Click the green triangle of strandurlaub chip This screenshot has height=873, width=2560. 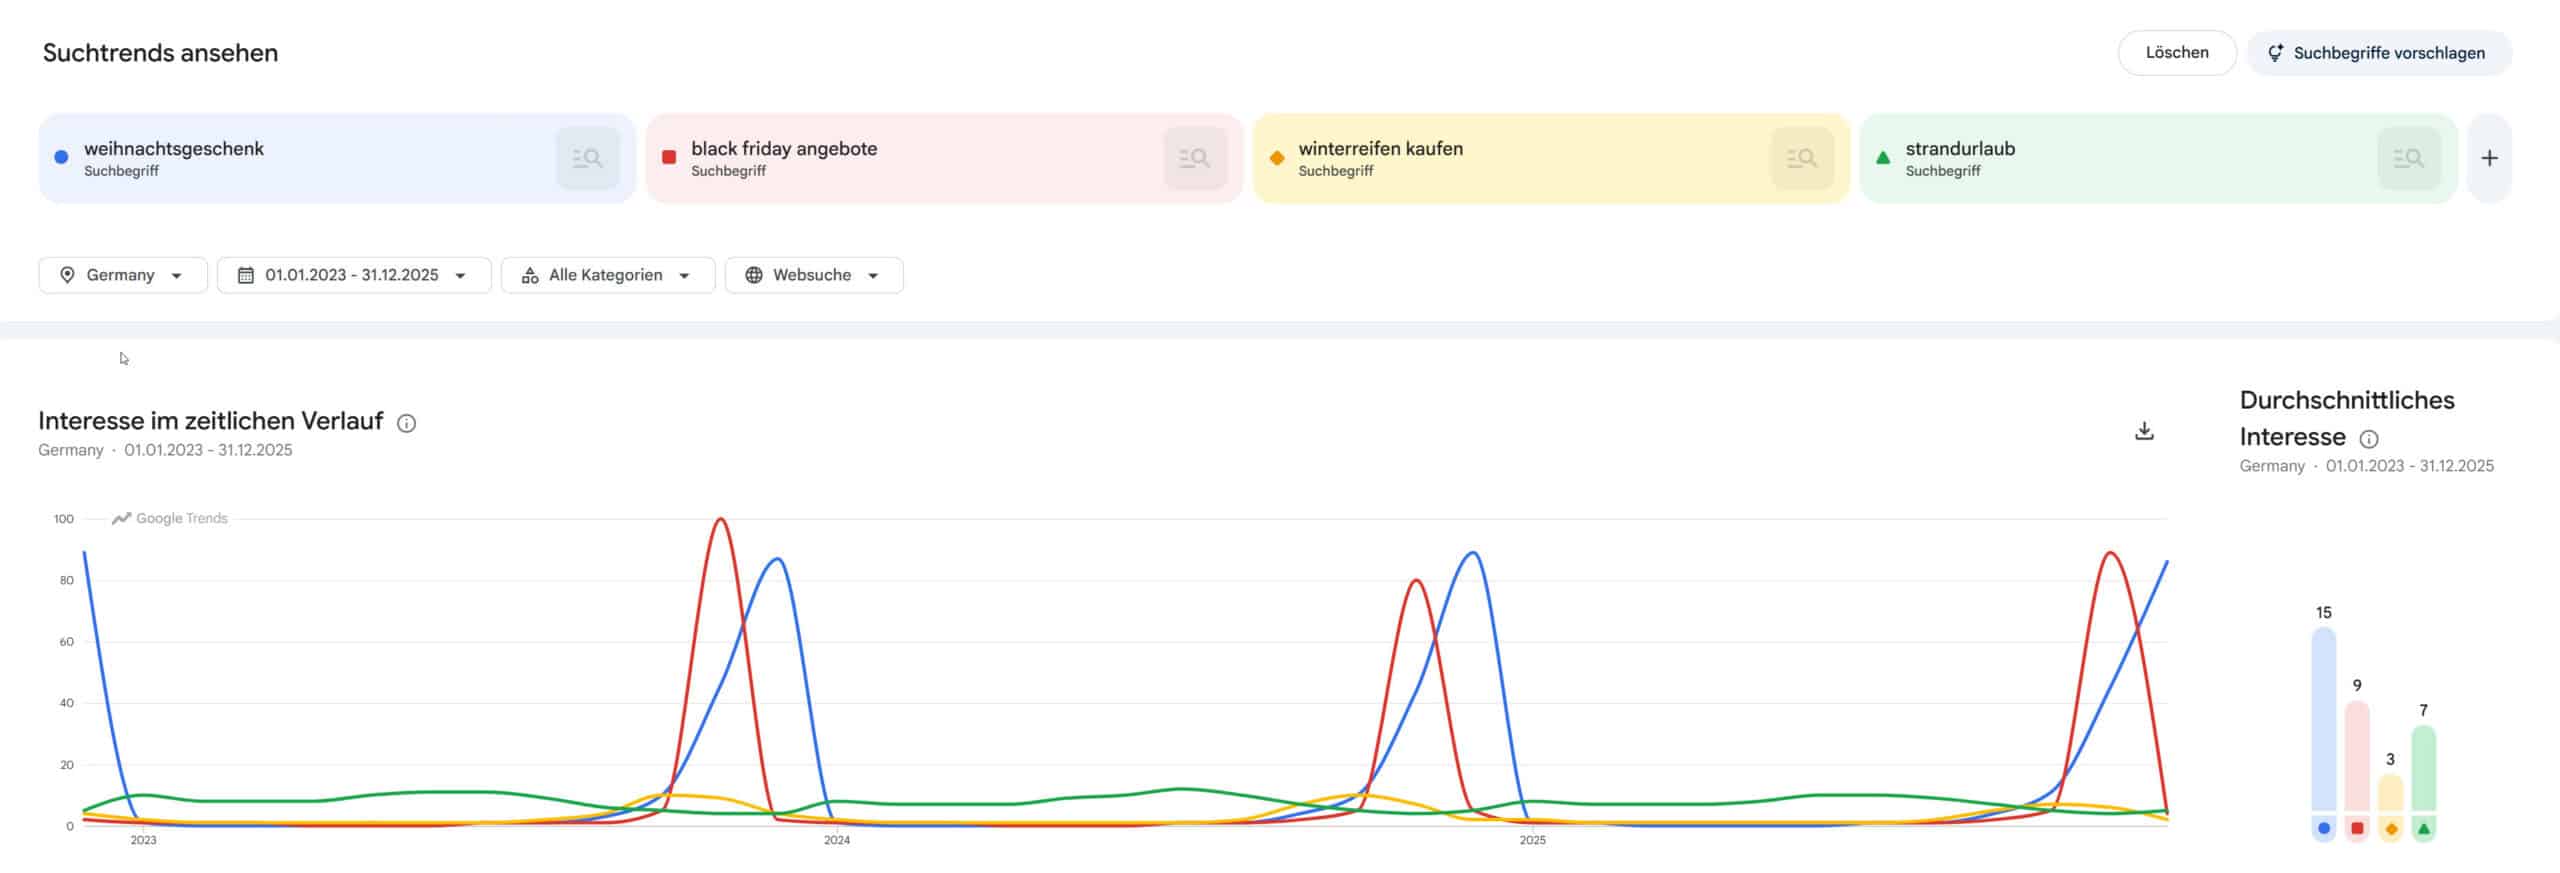click(1883, 157)
